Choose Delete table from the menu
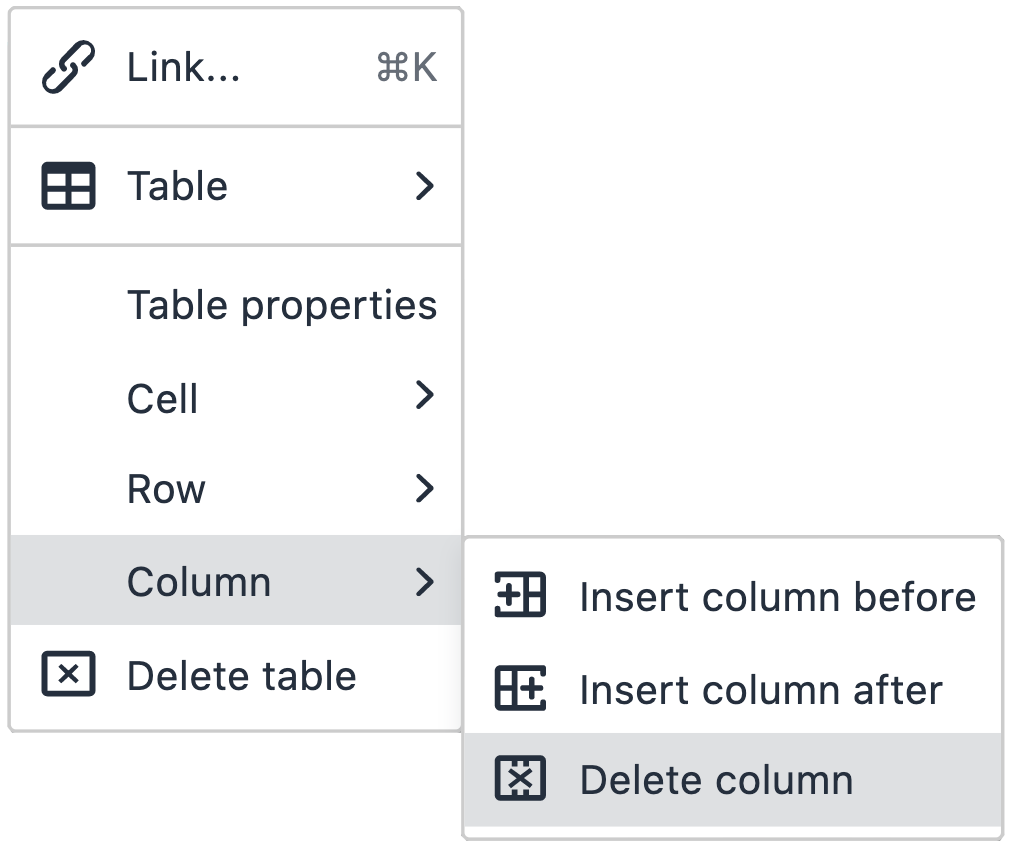 coord(236,675)
